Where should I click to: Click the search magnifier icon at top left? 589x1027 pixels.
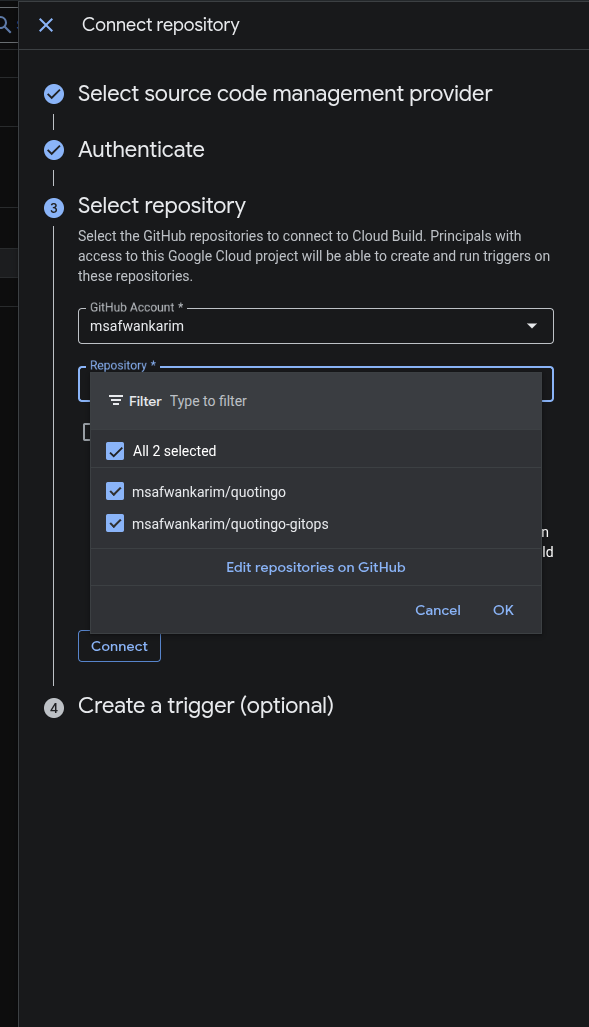click(x=5, y=25)
